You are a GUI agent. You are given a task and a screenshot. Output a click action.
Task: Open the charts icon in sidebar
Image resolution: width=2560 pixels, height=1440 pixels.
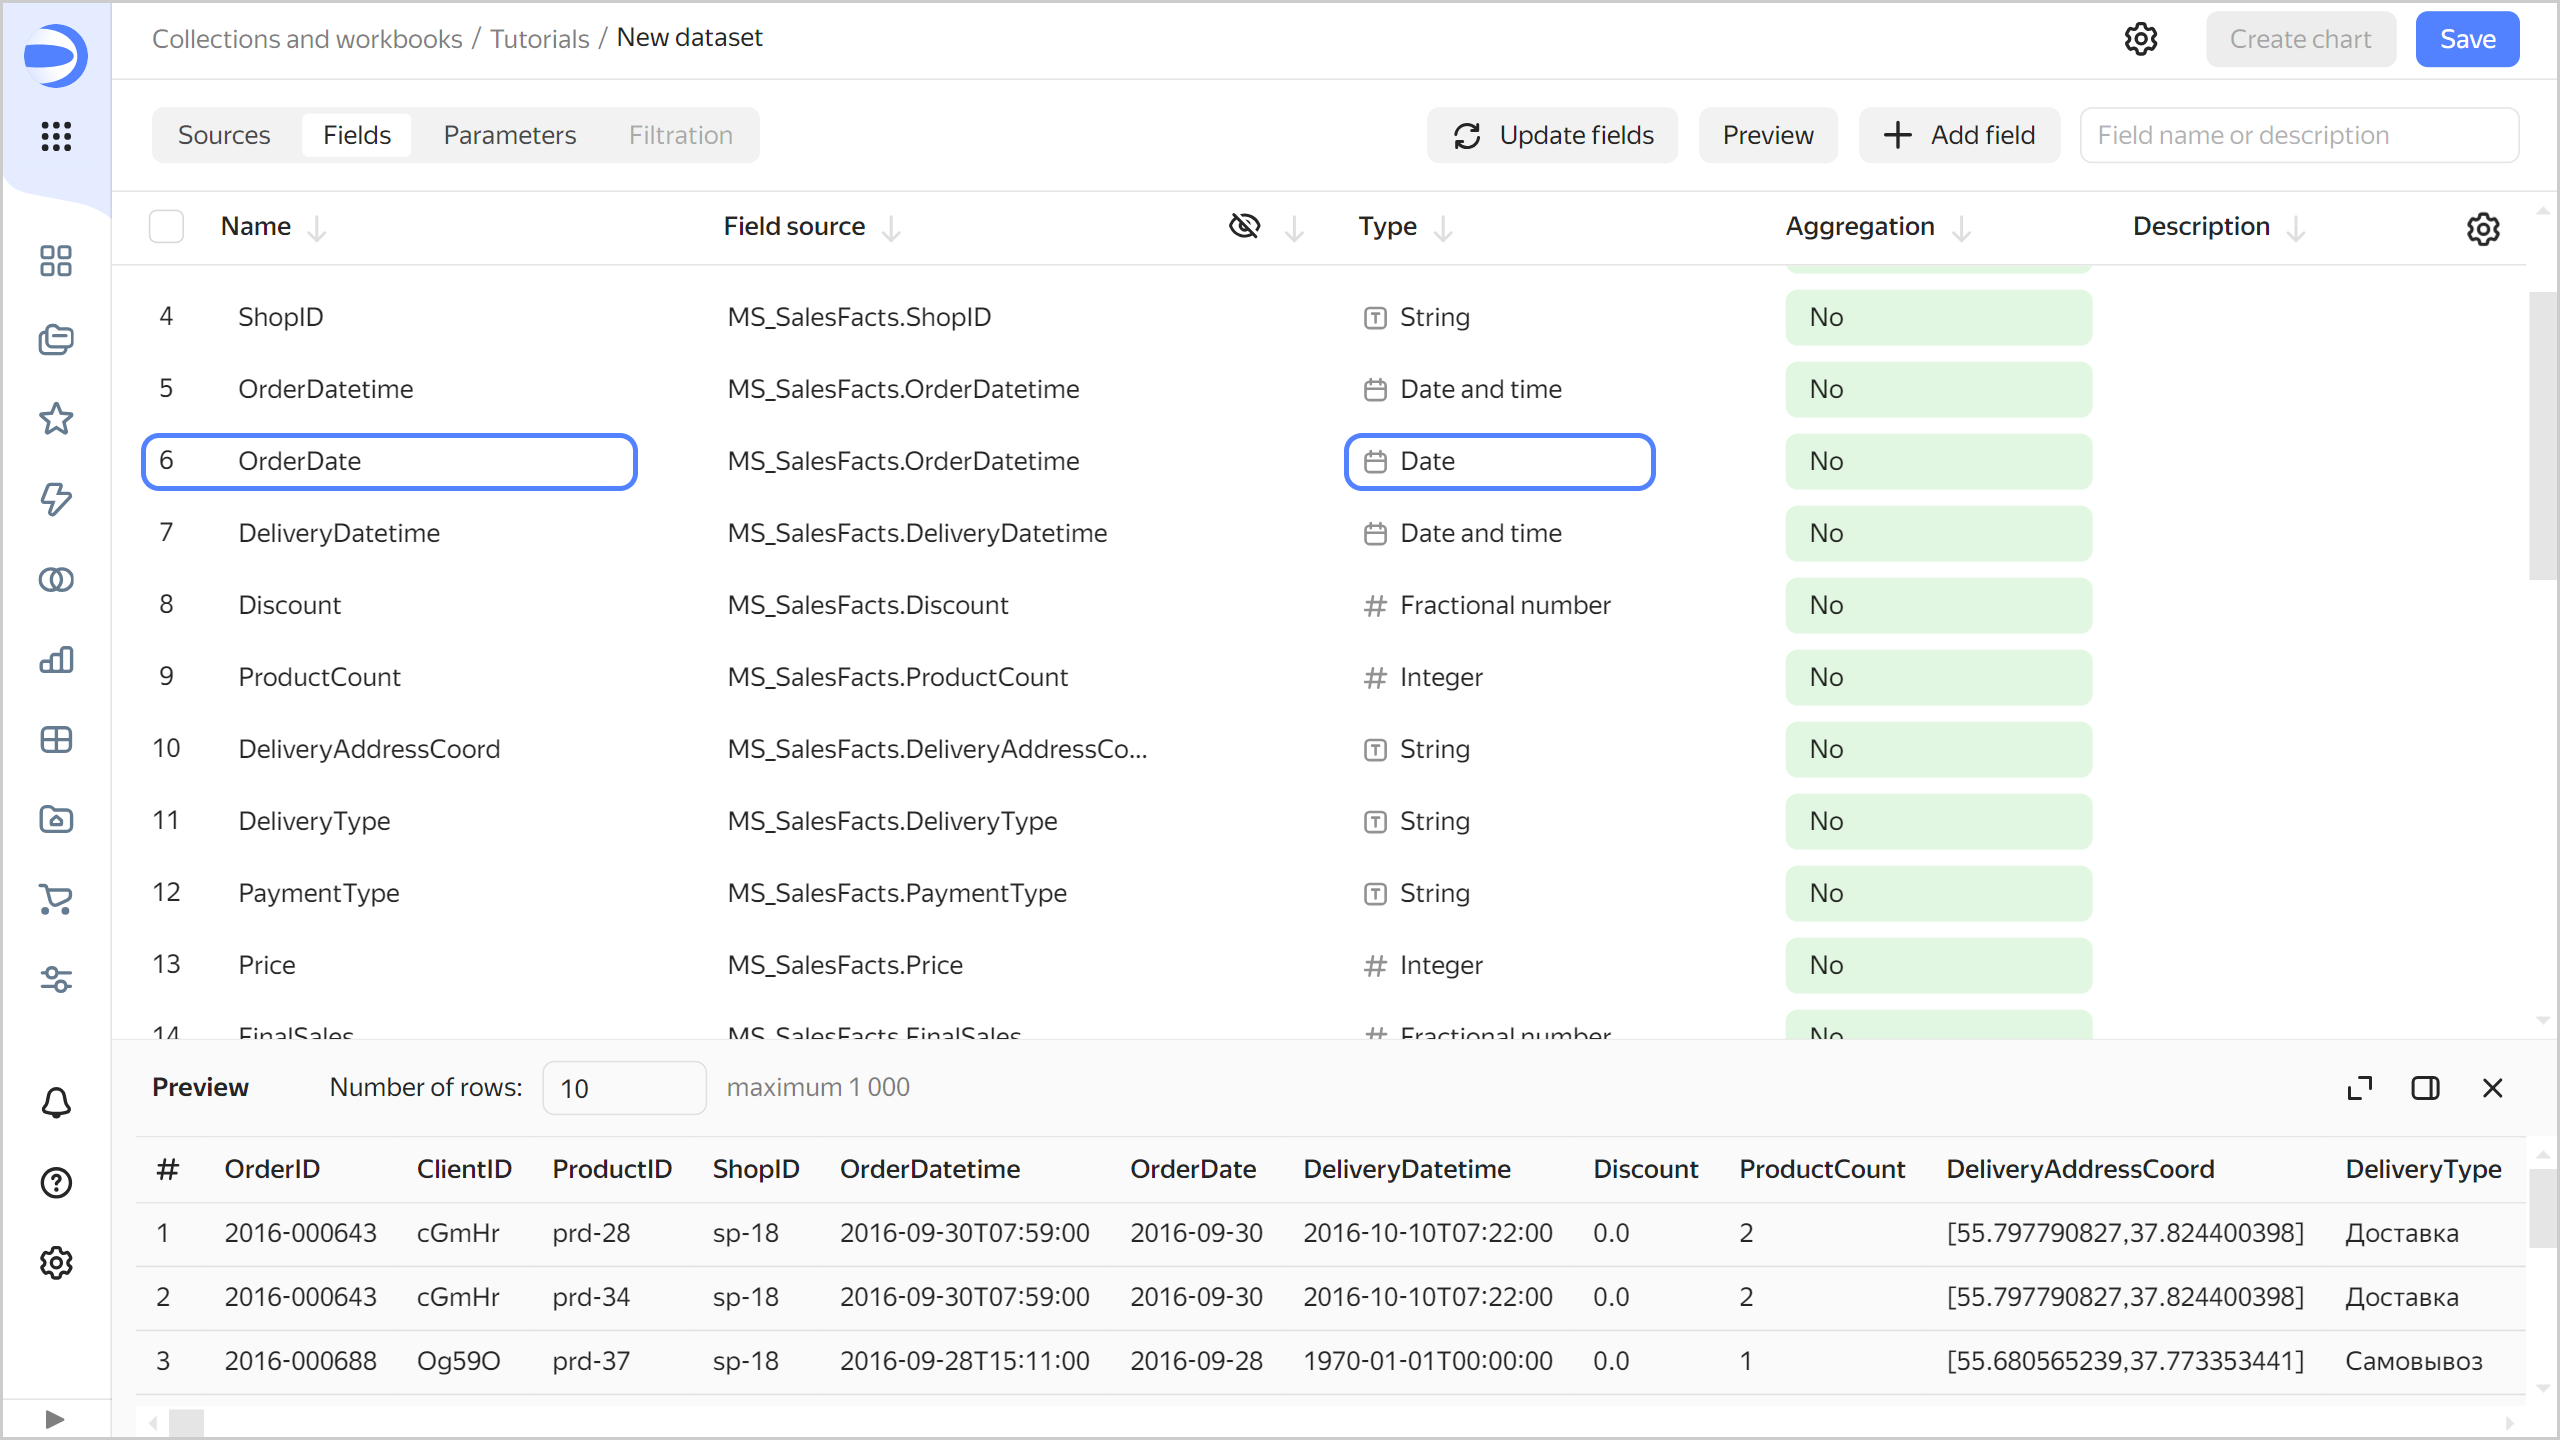56,660
